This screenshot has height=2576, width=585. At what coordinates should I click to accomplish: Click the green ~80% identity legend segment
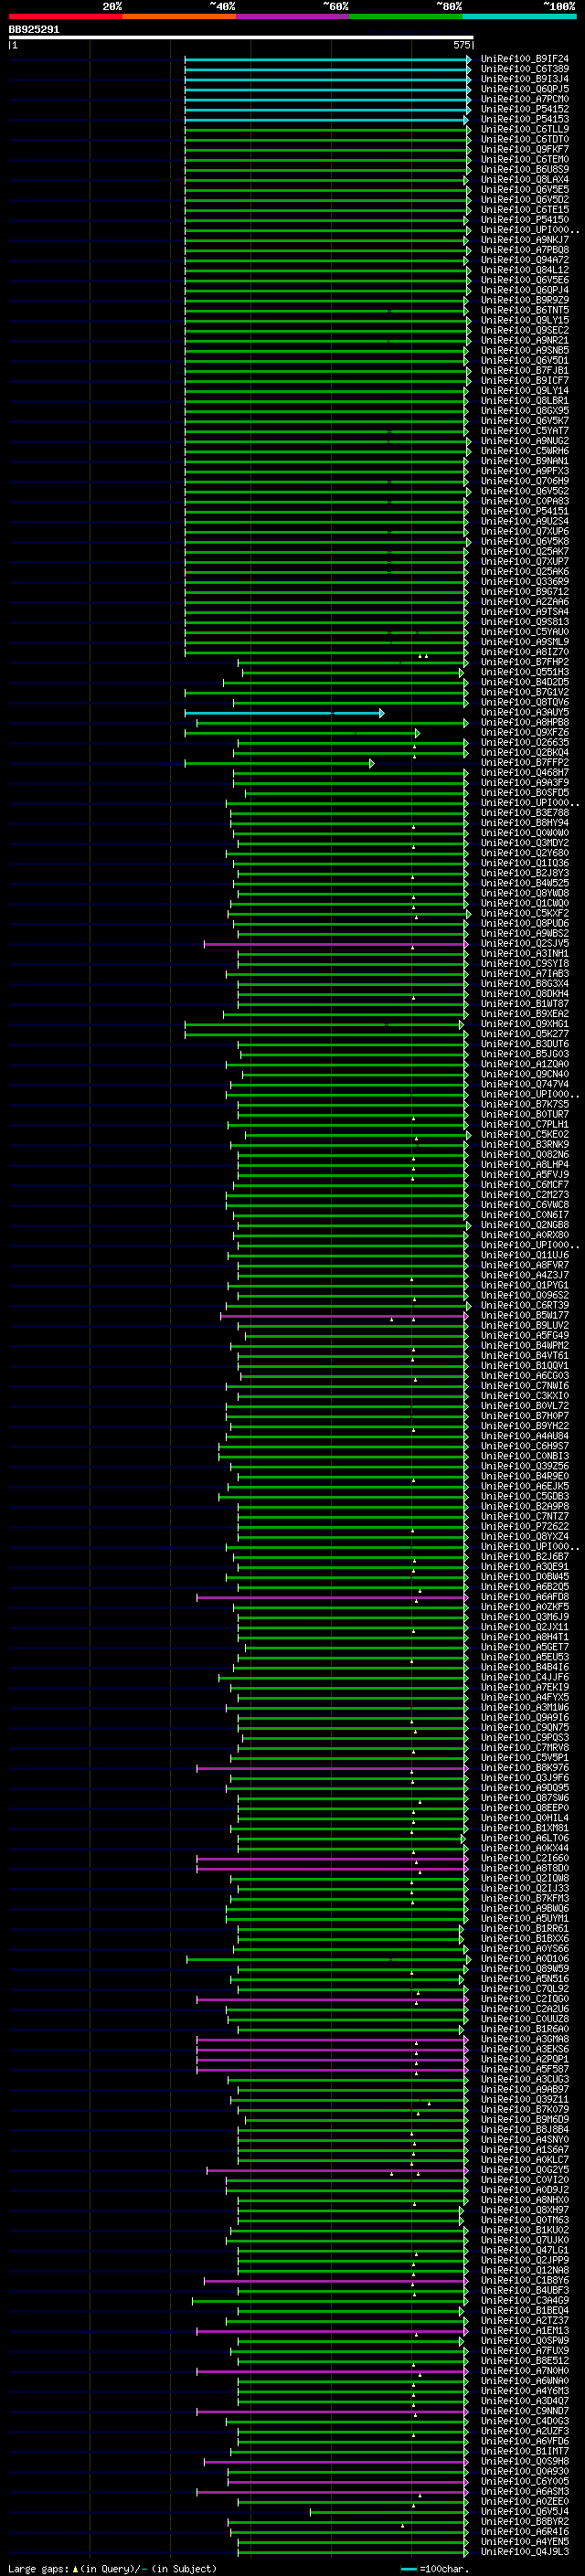(406, 16)
